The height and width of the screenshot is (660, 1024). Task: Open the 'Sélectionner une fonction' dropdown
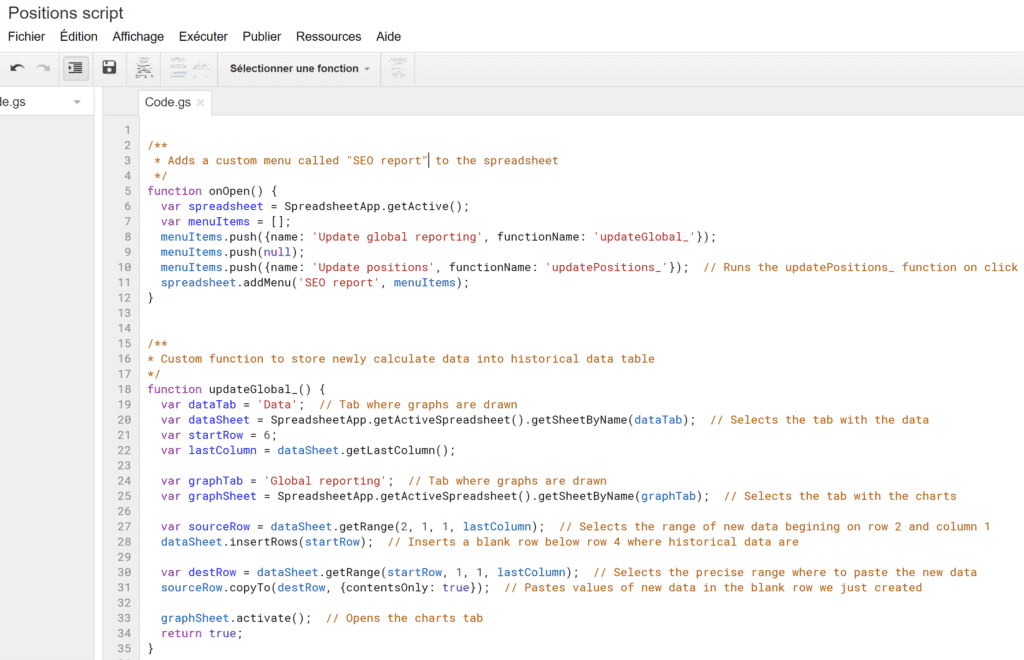coord(299,69)
